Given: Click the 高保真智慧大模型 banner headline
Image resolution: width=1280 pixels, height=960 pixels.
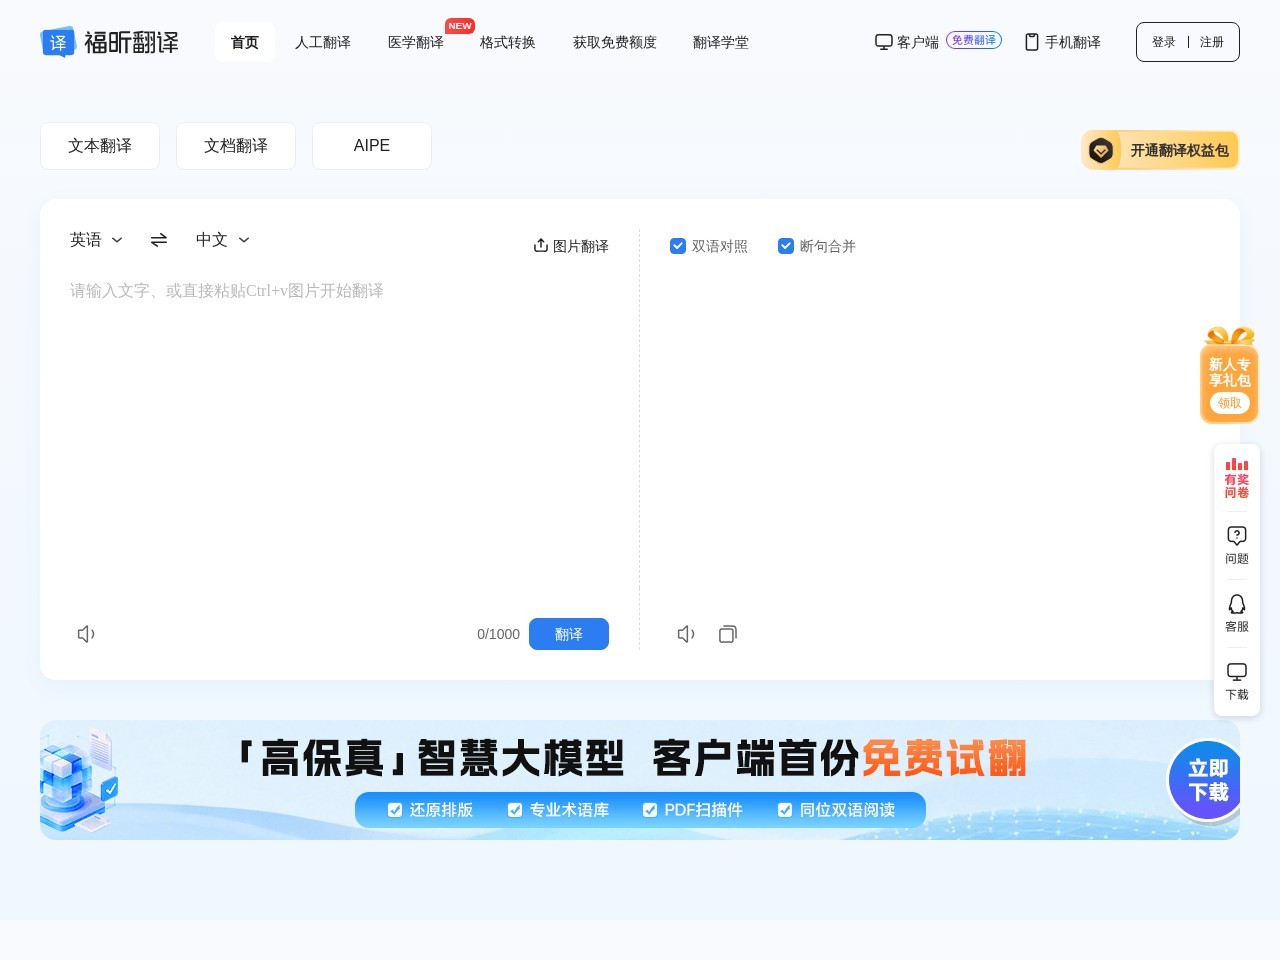Looking at the screenshot, I should click(632, 759).
